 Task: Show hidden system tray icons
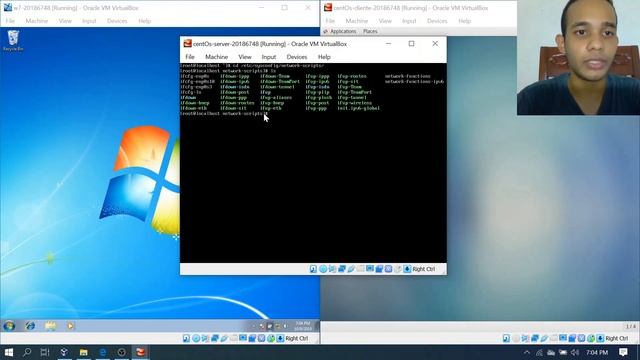(527, 352)
